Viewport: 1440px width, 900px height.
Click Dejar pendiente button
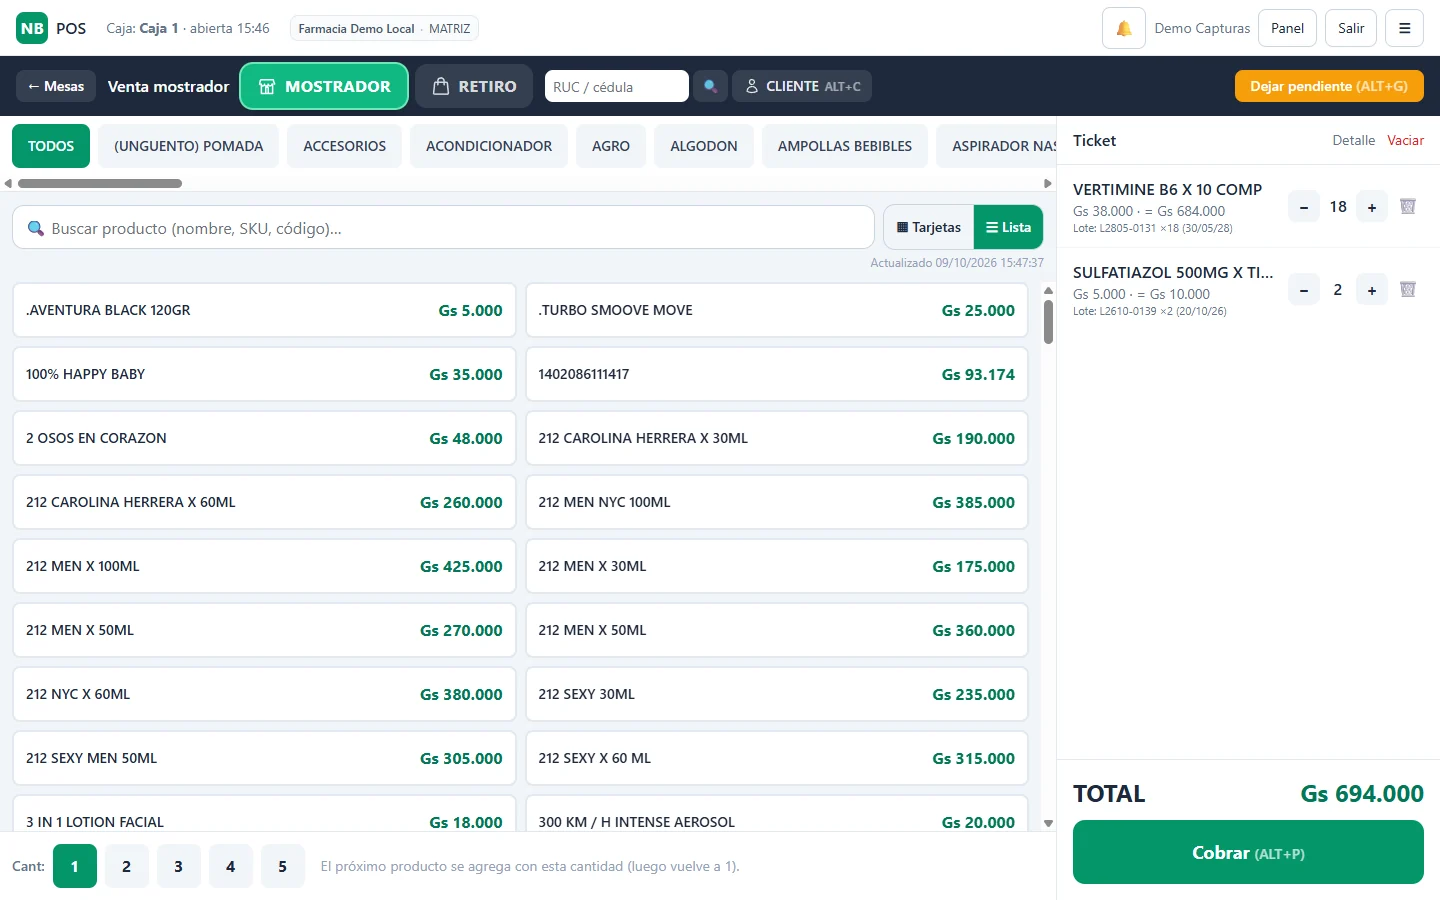pos(1329,86)
